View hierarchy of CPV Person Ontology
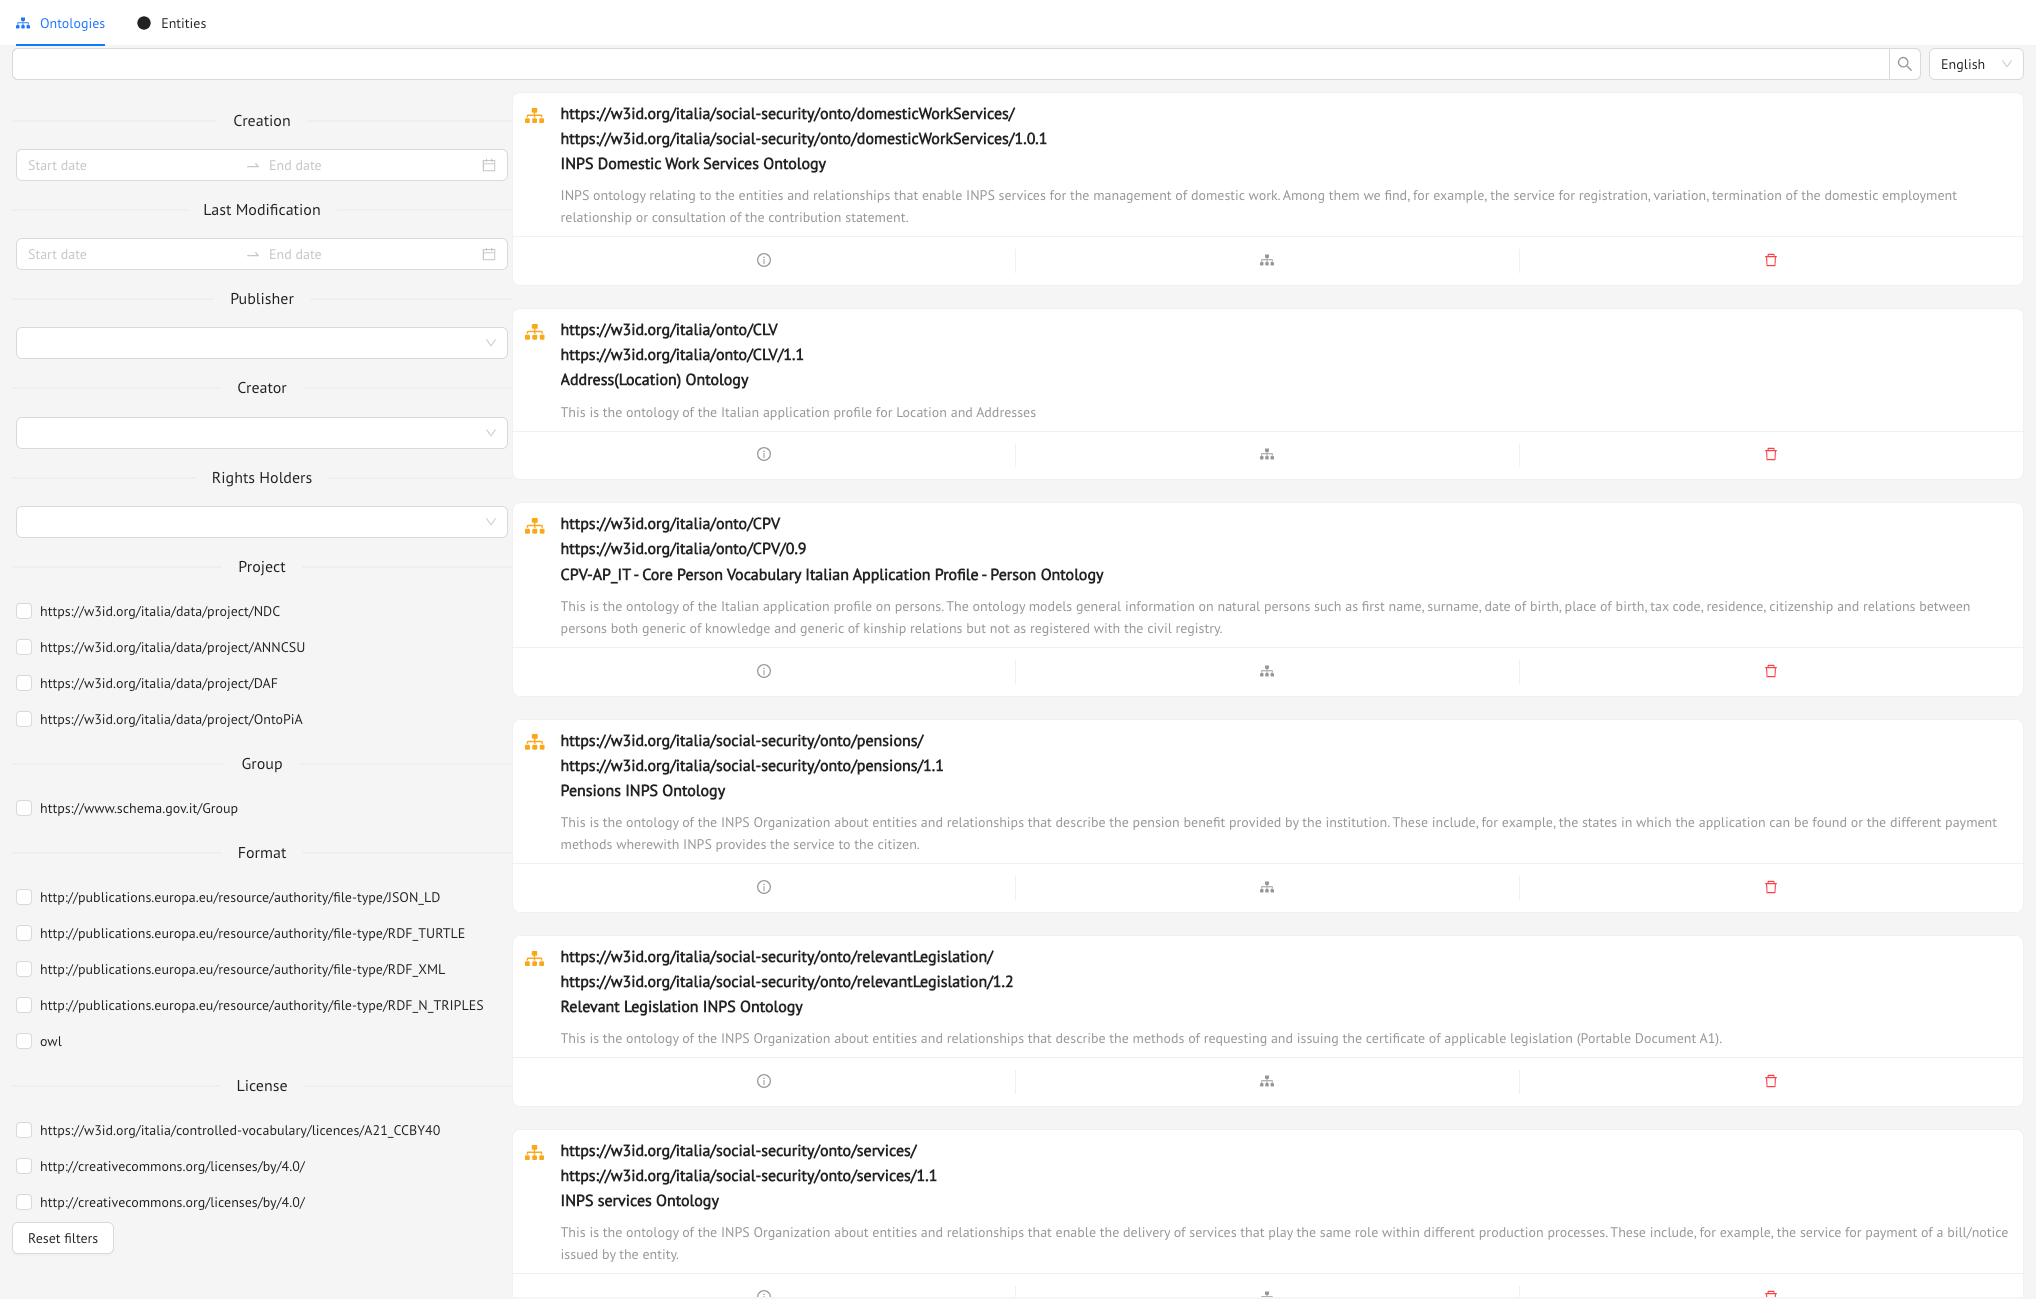 pyautogui.click(x=1267, y=671)
